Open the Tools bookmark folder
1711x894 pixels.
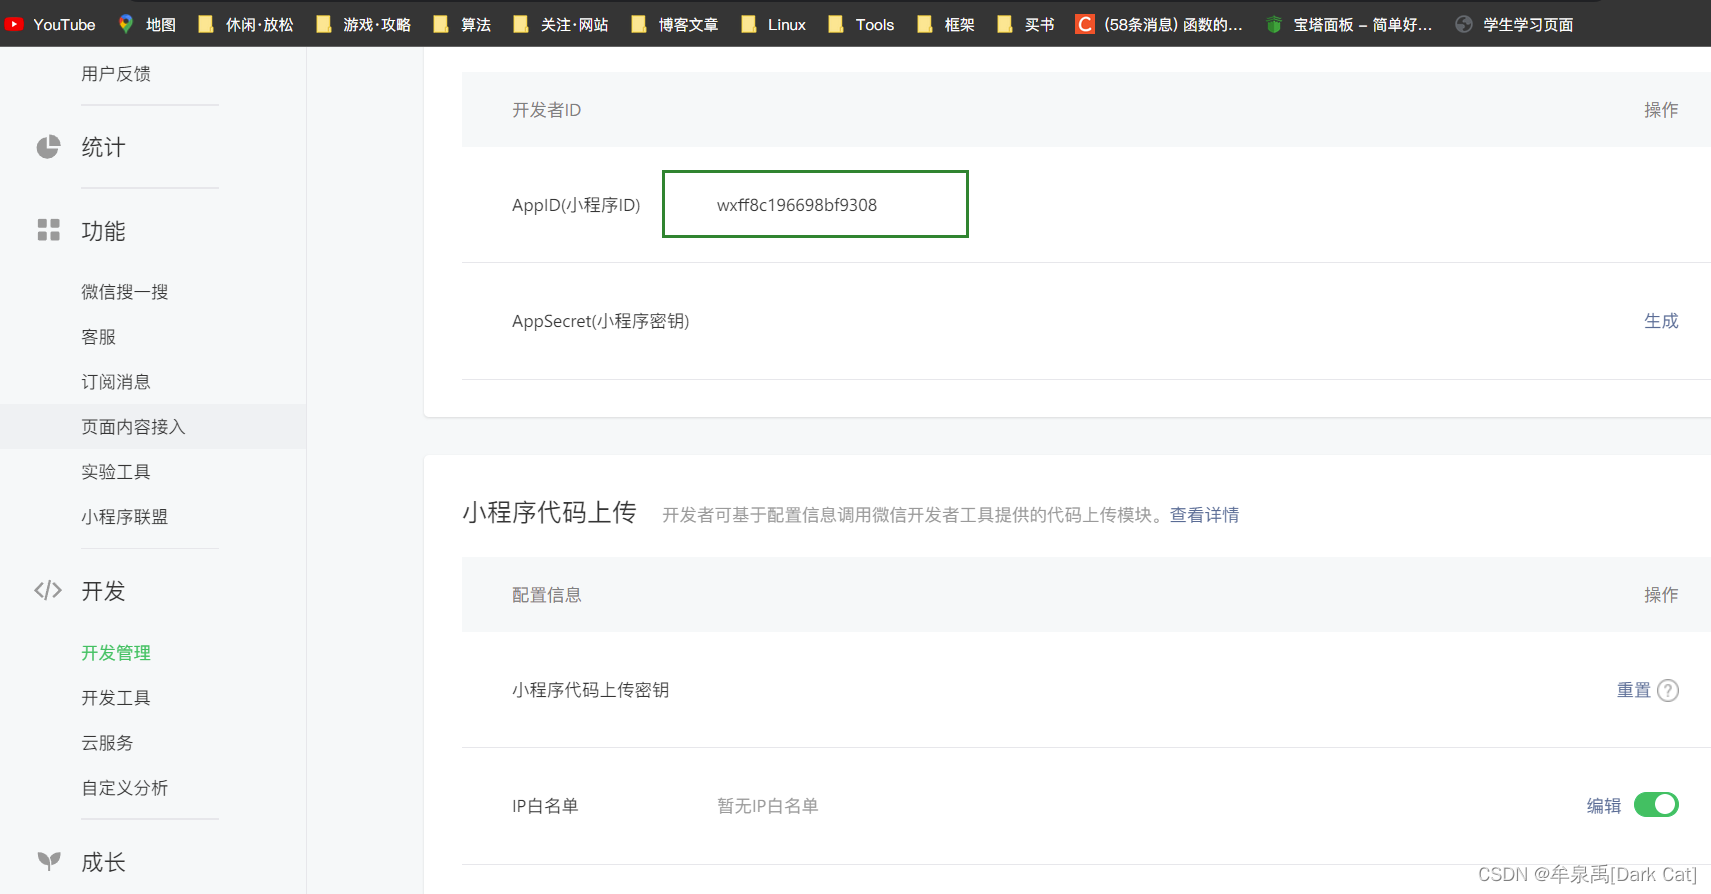tap(862, 24)
